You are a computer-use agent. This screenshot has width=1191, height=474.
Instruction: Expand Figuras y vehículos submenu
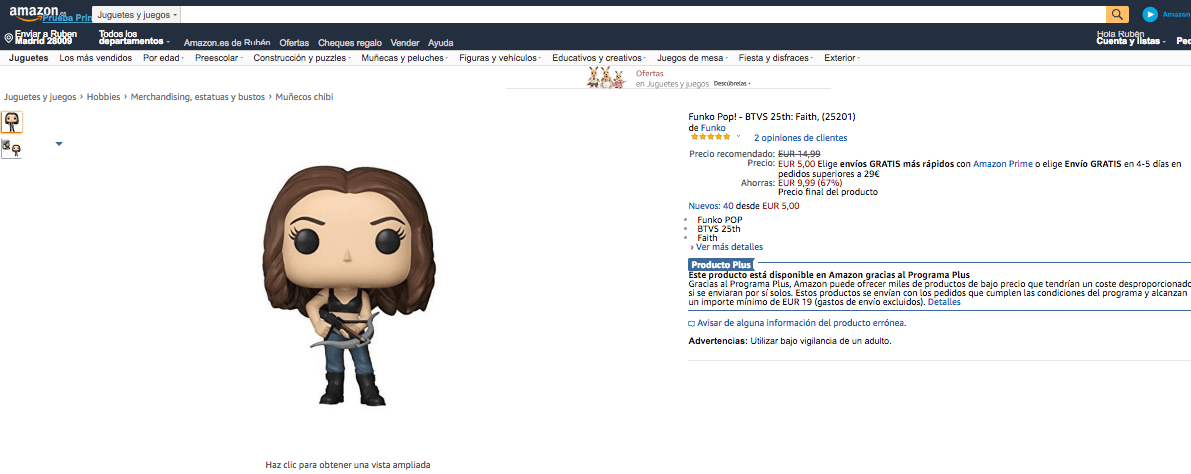(x=500, y=58)
